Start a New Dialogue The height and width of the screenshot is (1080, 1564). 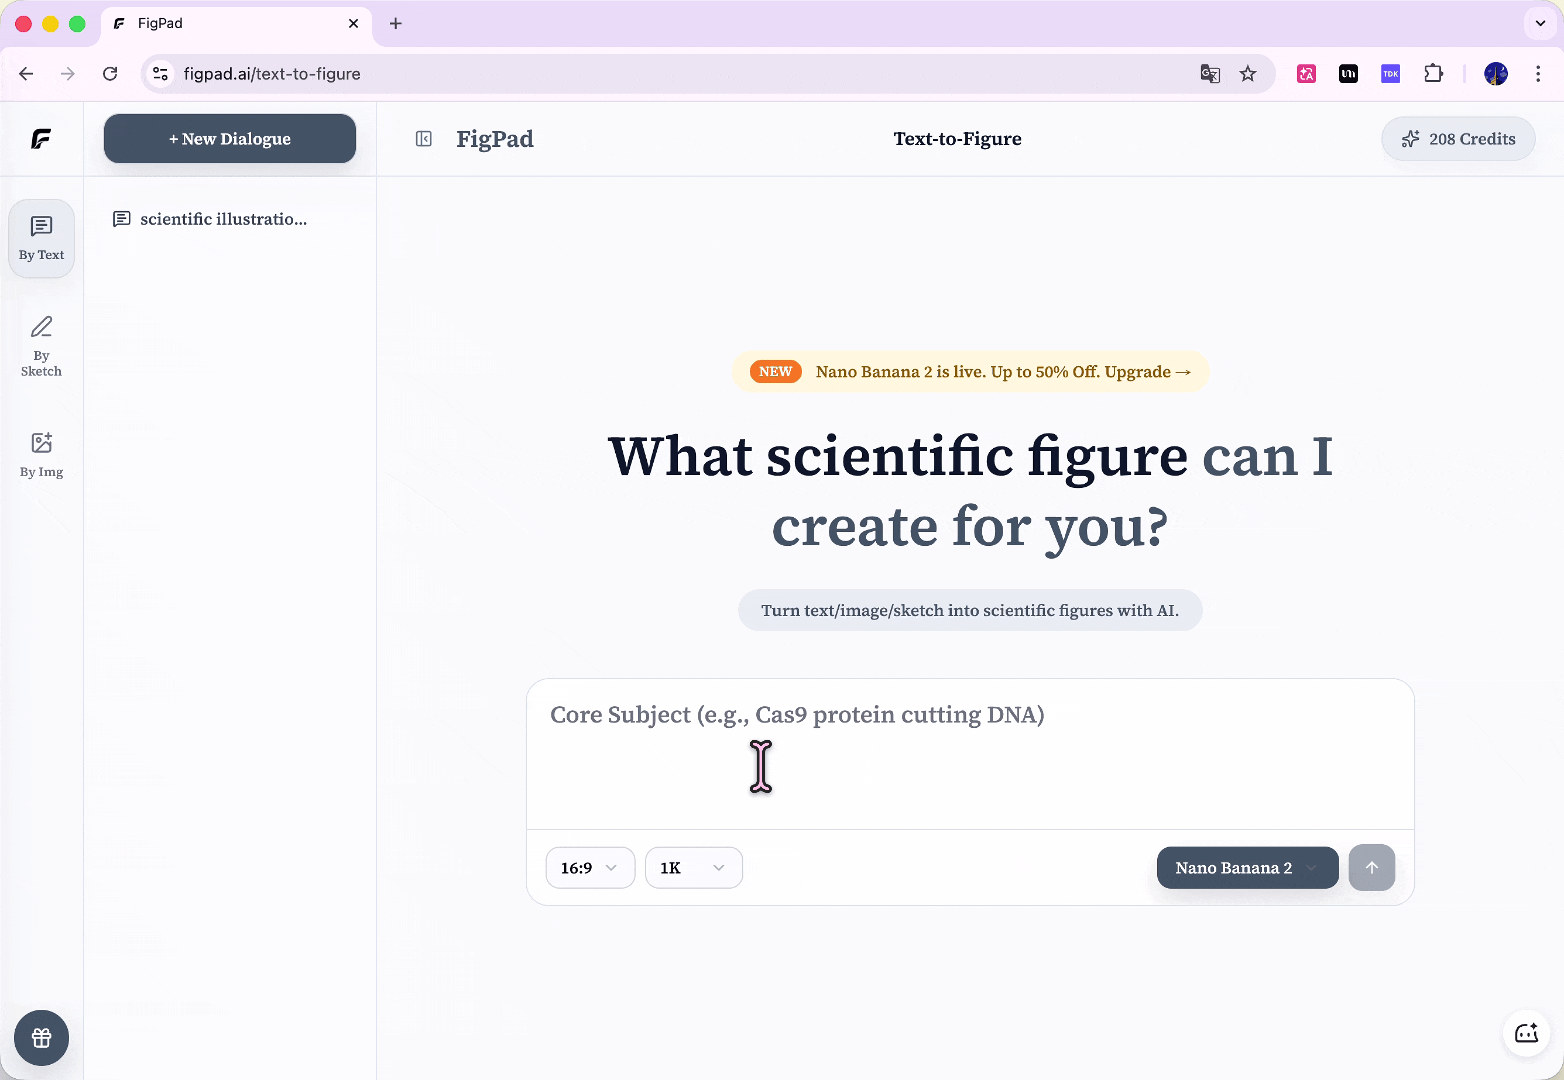pyautogui.click(x=230, y=139)
